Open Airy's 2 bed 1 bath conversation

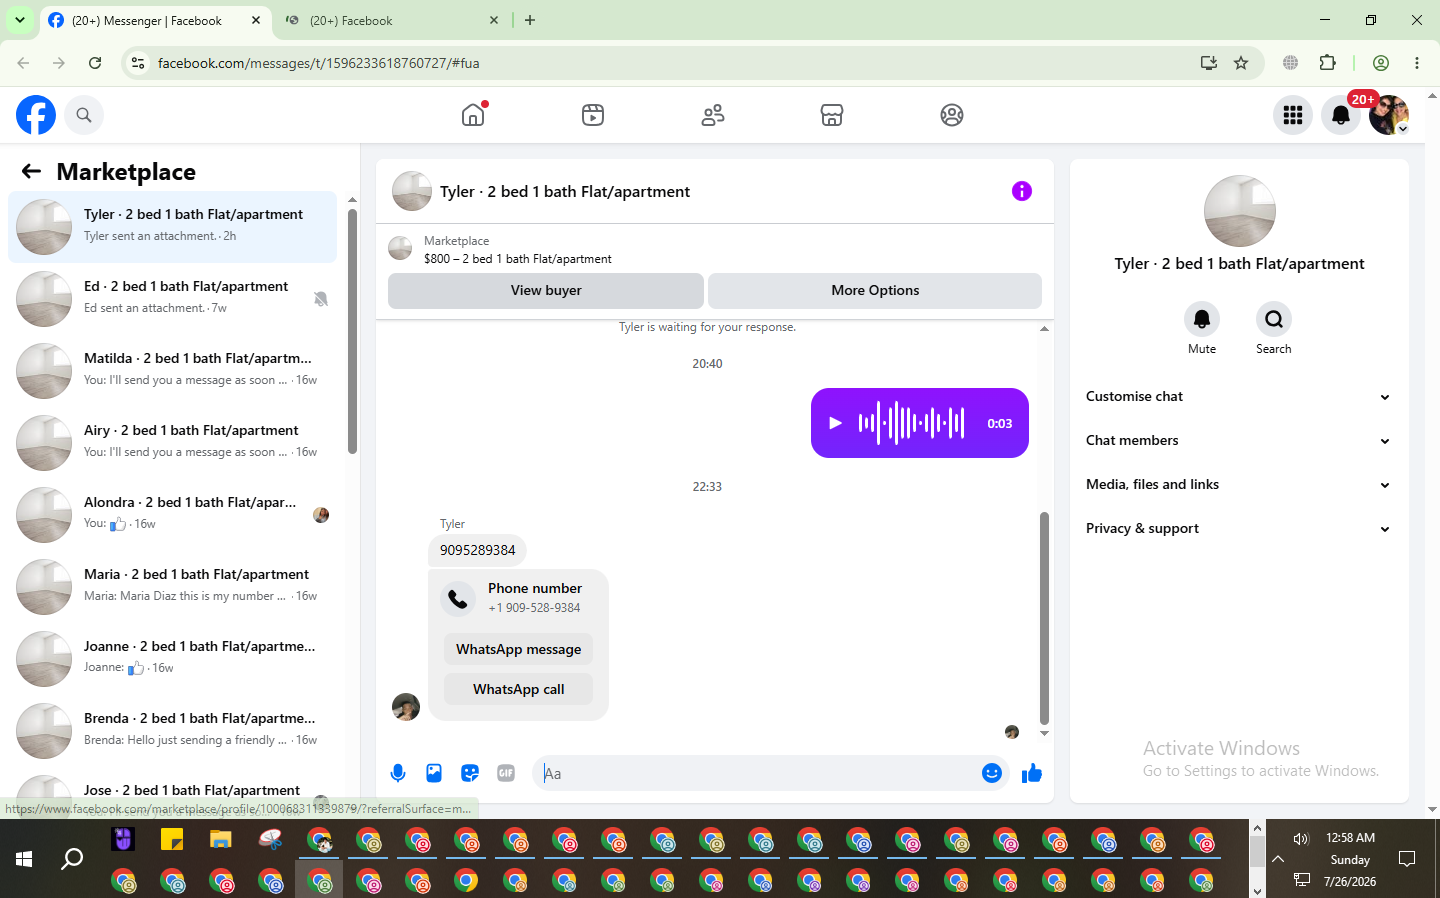173,443
